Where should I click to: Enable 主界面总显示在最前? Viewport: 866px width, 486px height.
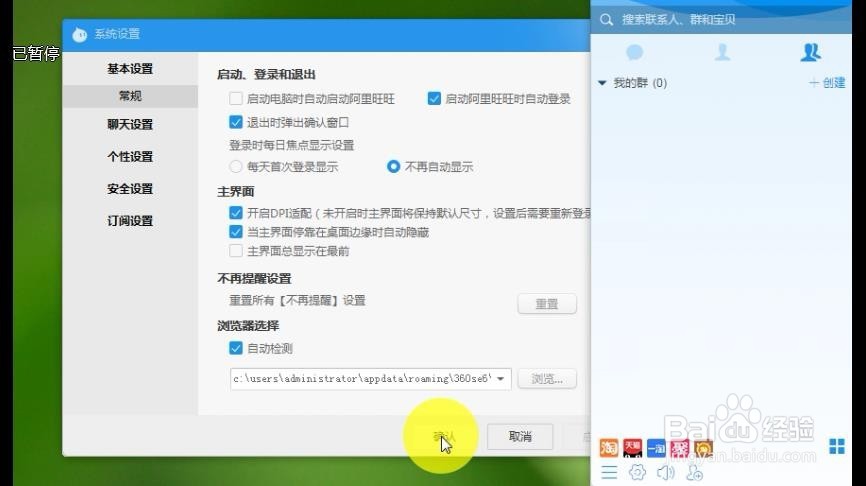pos(236,251)
